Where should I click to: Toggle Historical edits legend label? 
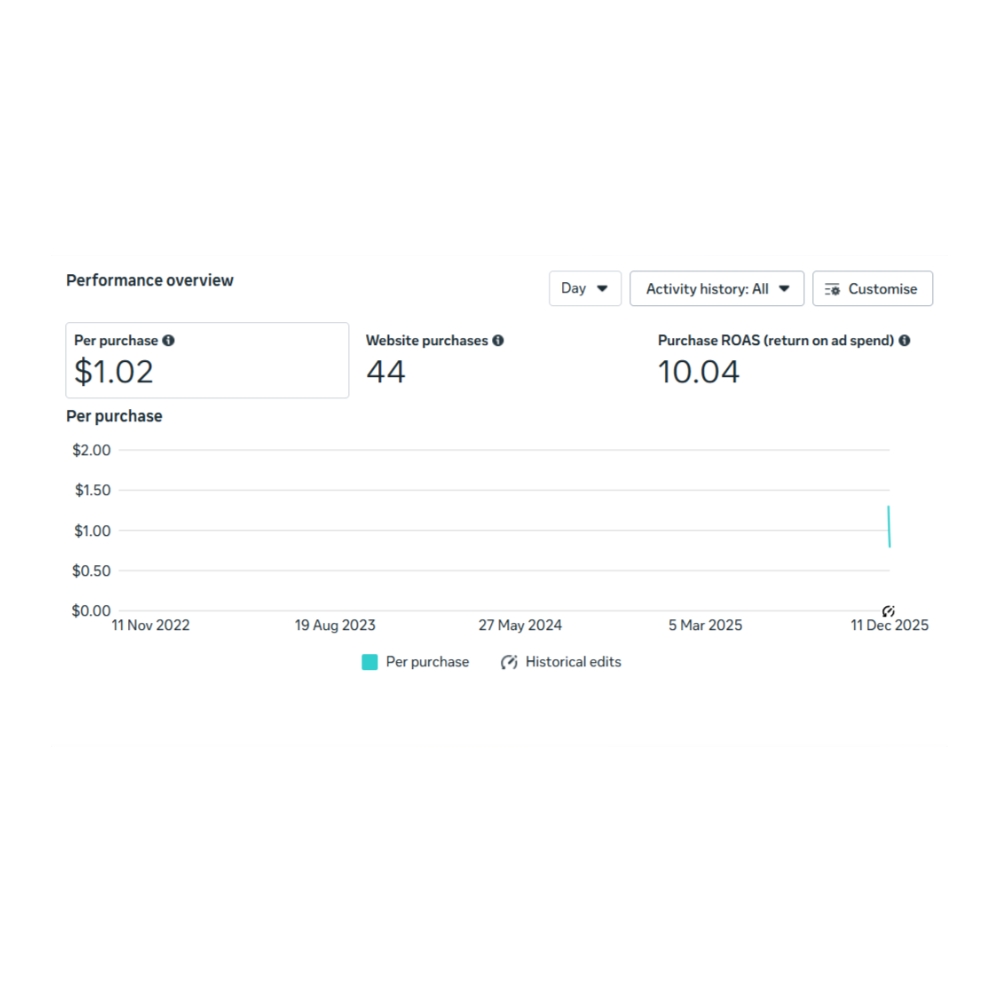573,662
